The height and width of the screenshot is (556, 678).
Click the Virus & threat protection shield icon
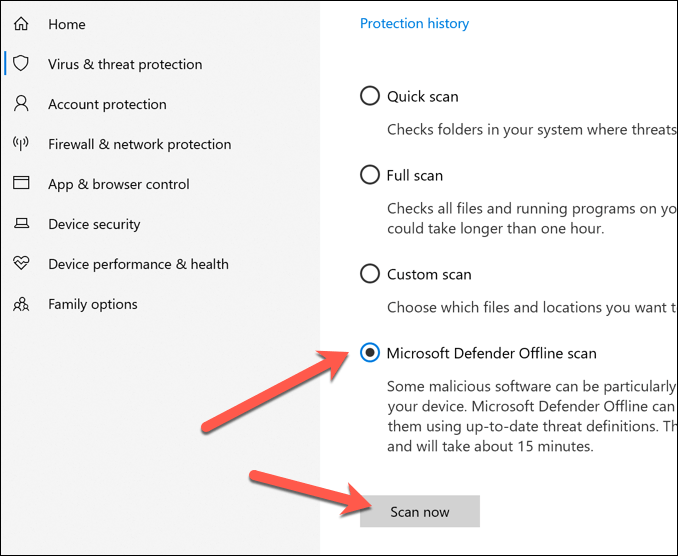[20, 64]
